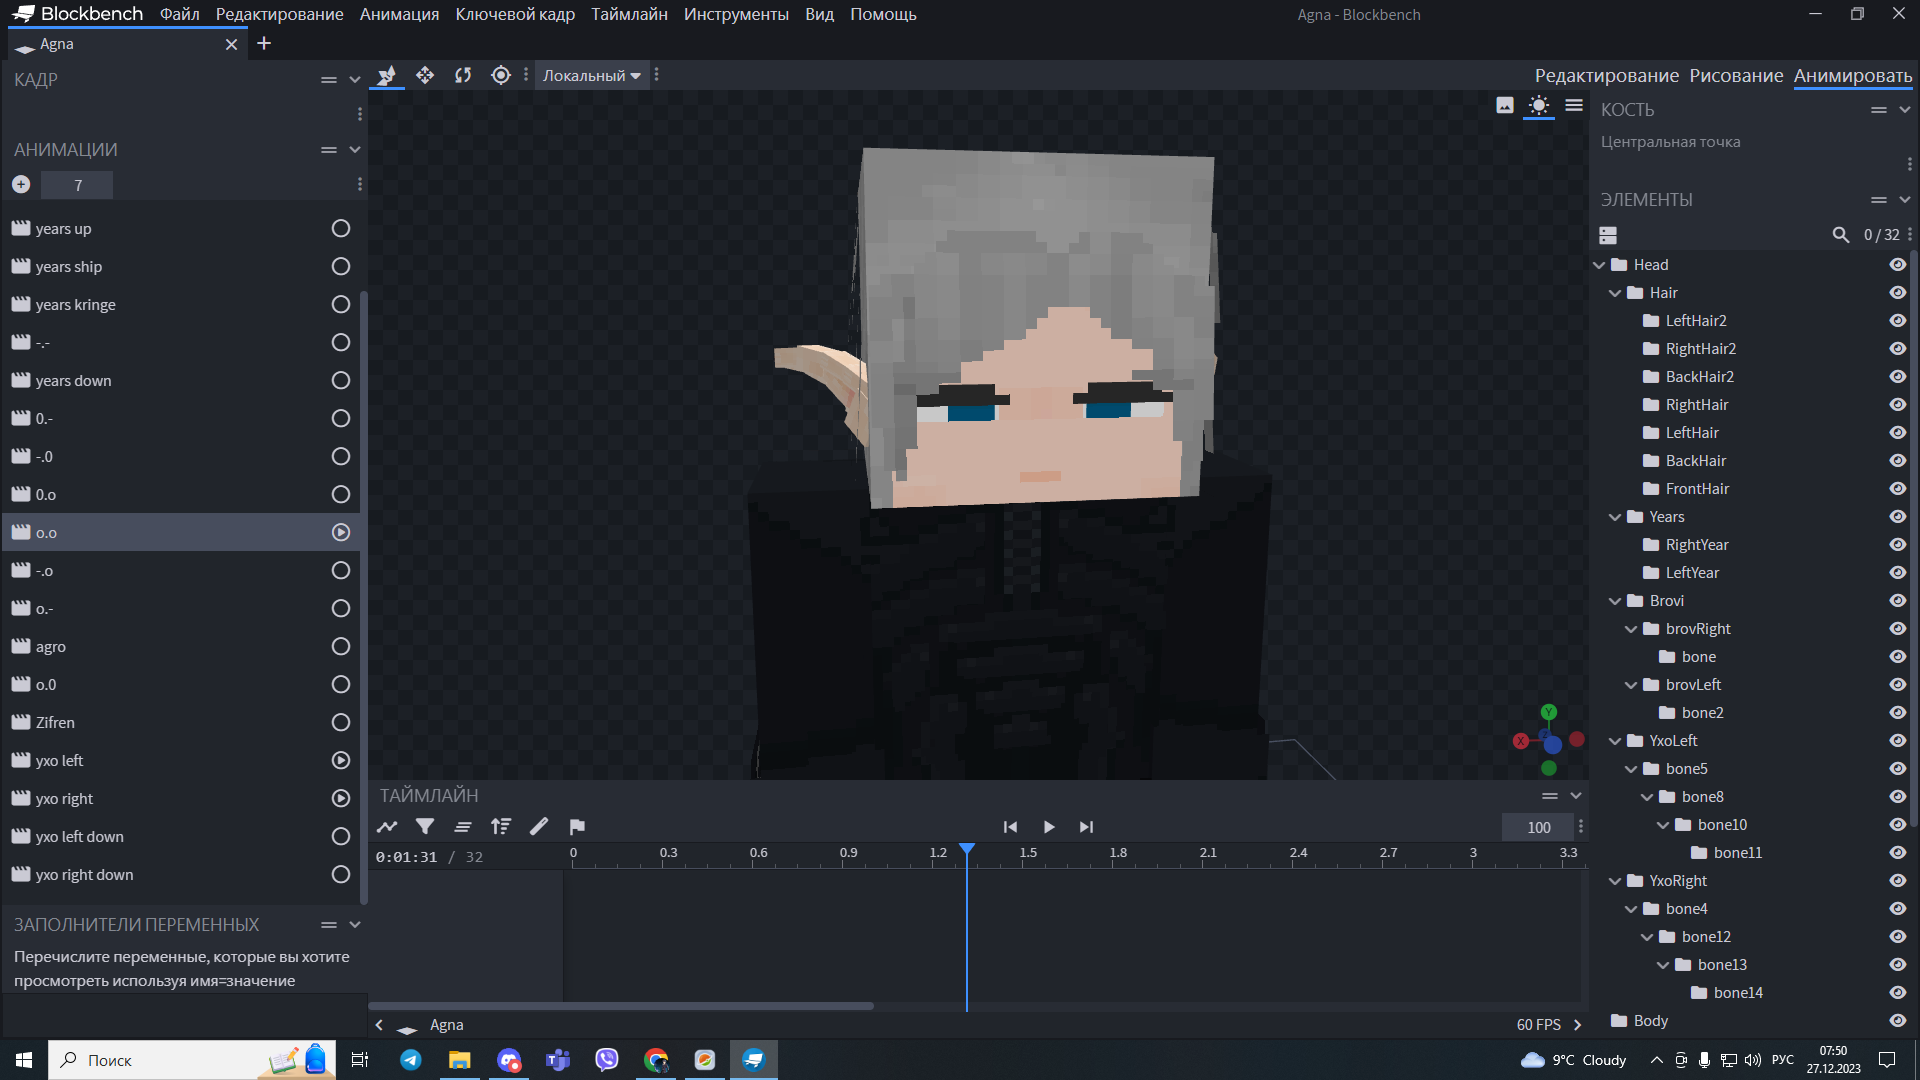This screenshot has width=1920, height=1080.
Task: Click Windows taskbar search box Поиск
Action: (192, 1060)
